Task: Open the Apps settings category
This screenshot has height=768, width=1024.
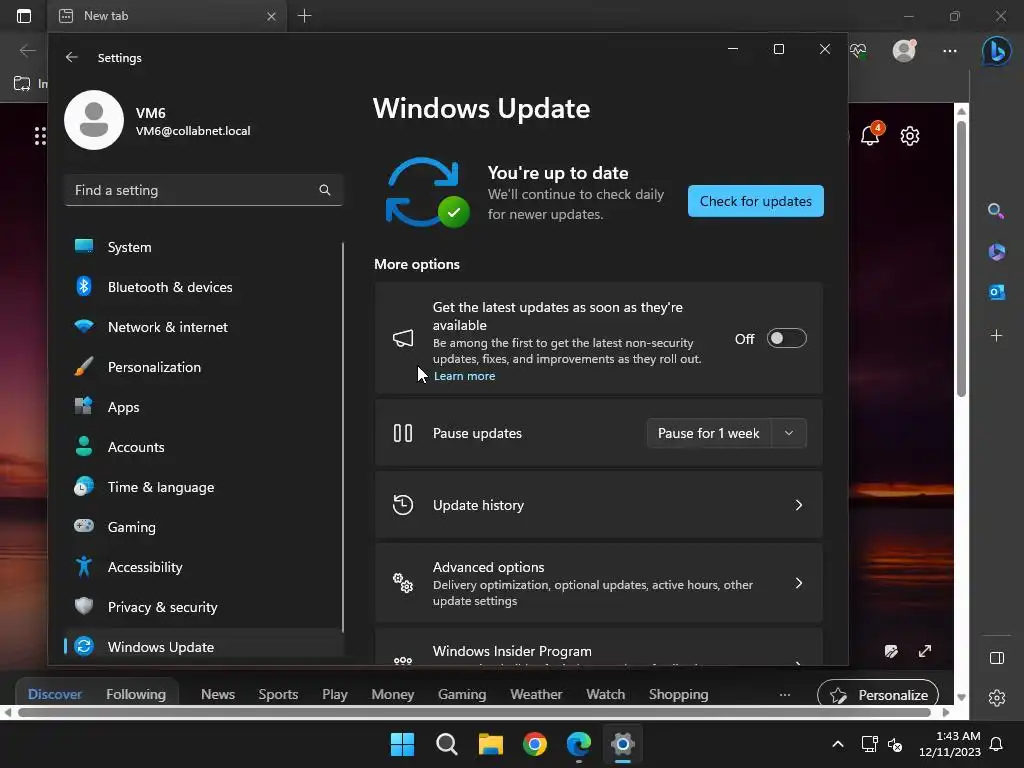Action: (203, 407)
